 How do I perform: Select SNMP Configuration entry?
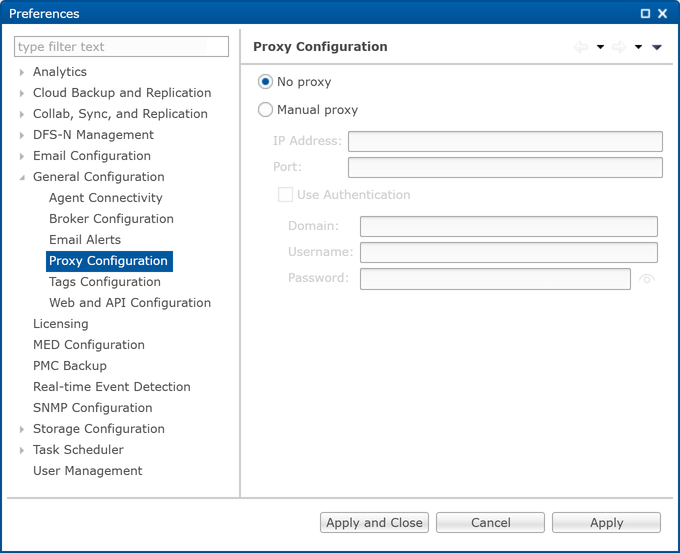coord(93,408)
